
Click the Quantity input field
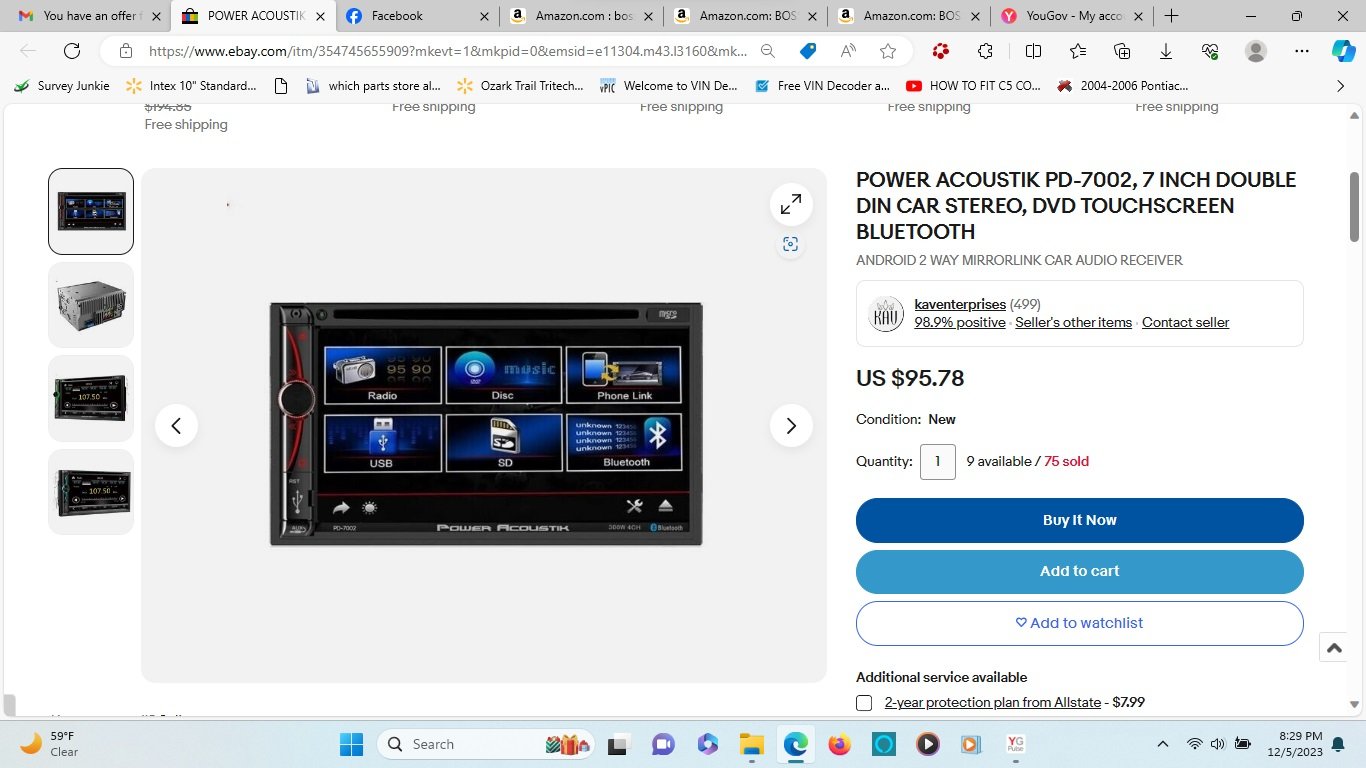[x=938, y=461]
